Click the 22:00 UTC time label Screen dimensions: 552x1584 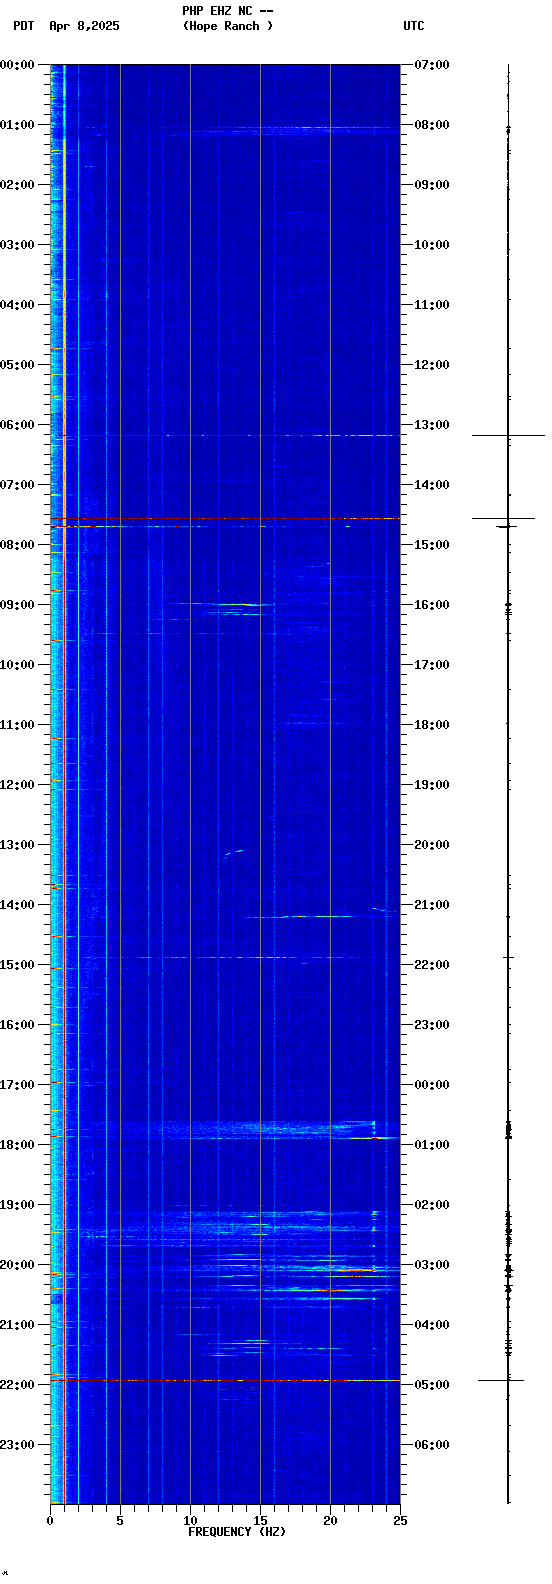[432, 965]
